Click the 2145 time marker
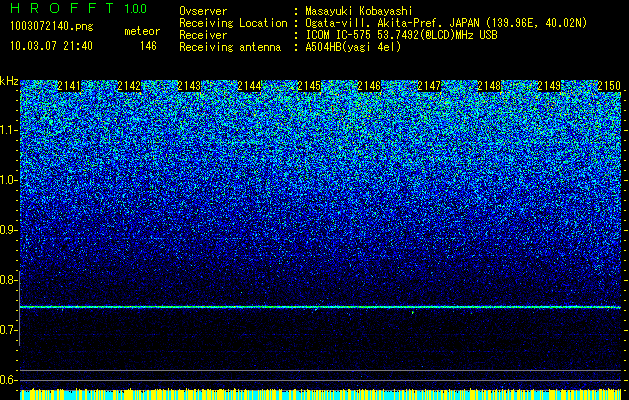 tap(309, 86)
